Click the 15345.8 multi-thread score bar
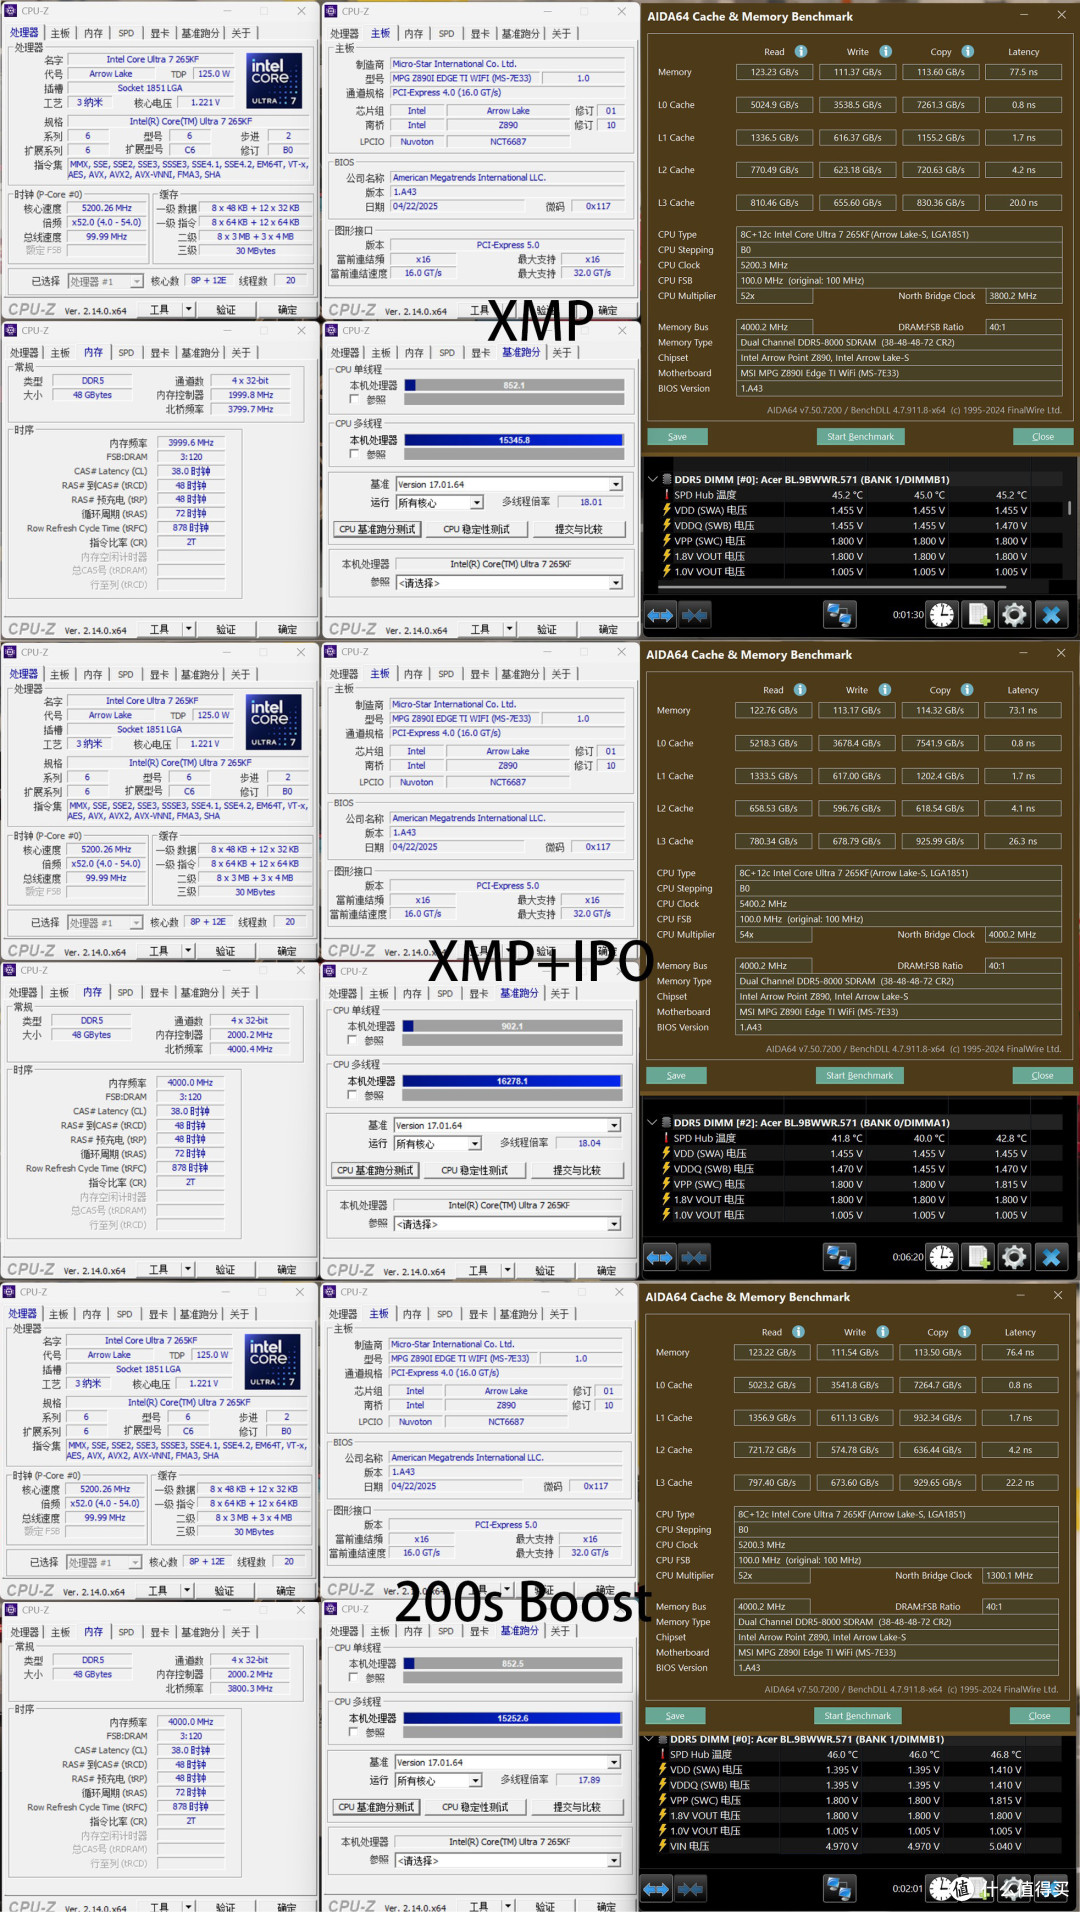Screen dimensions: 1080x1912 (x=514, y=440)
